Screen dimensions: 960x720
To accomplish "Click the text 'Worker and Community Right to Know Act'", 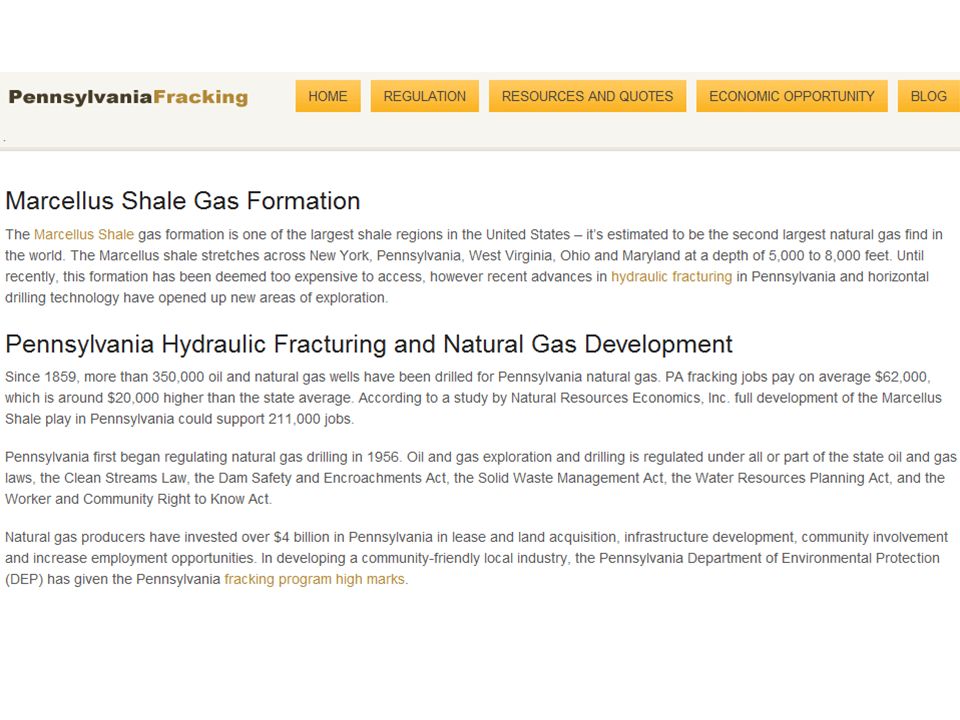I will click(x=137, y=499).
